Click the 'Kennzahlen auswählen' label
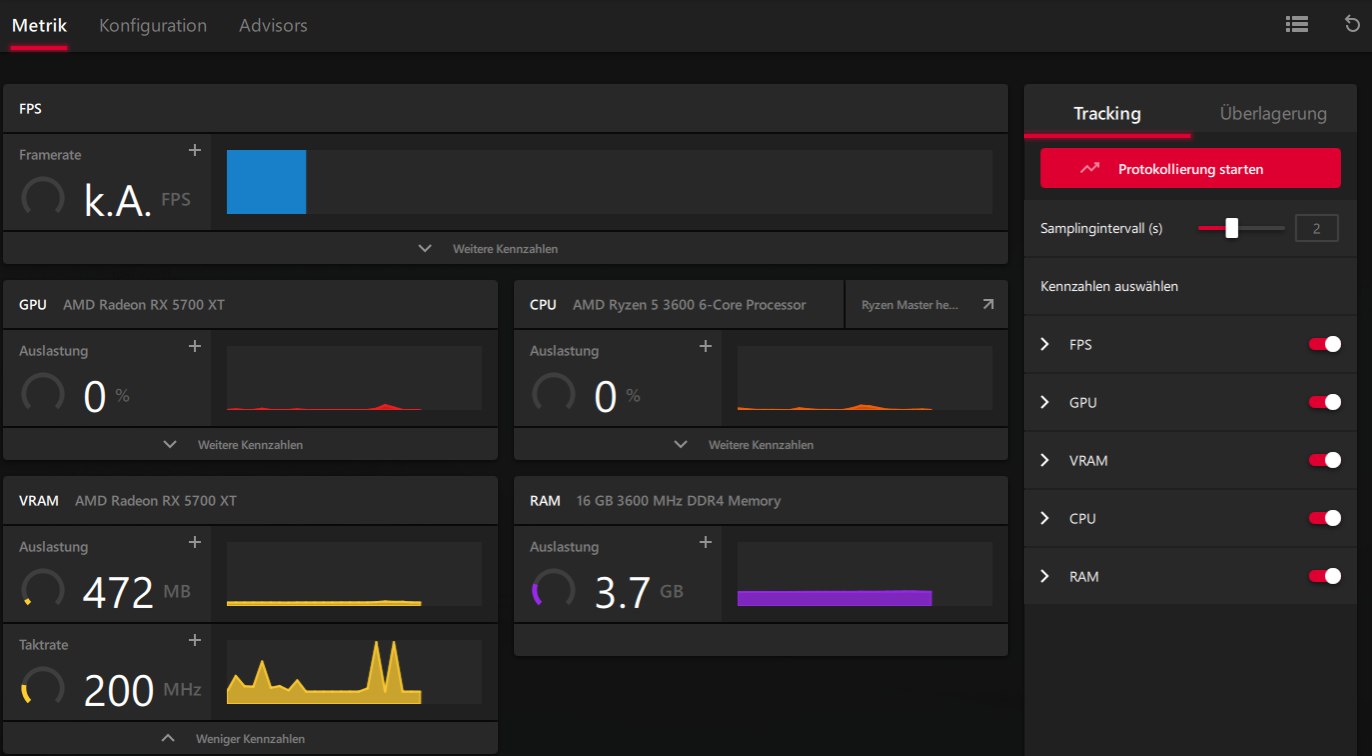The width and height of the screenshot is (1372, 756). pyautogui.click(x=1109, y=286)
